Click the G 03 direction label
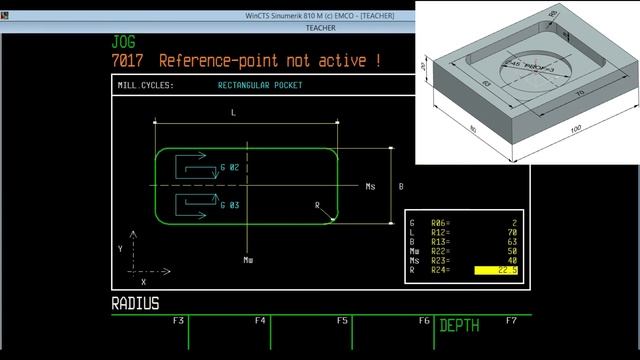 (x=230, y=205)
